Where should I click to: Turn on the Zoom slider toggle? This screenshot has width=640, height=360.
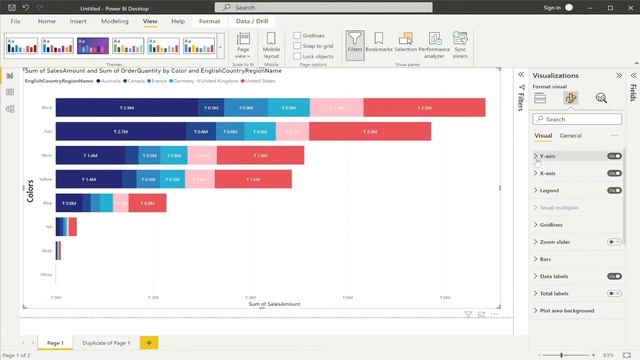(x=614, y=242)
